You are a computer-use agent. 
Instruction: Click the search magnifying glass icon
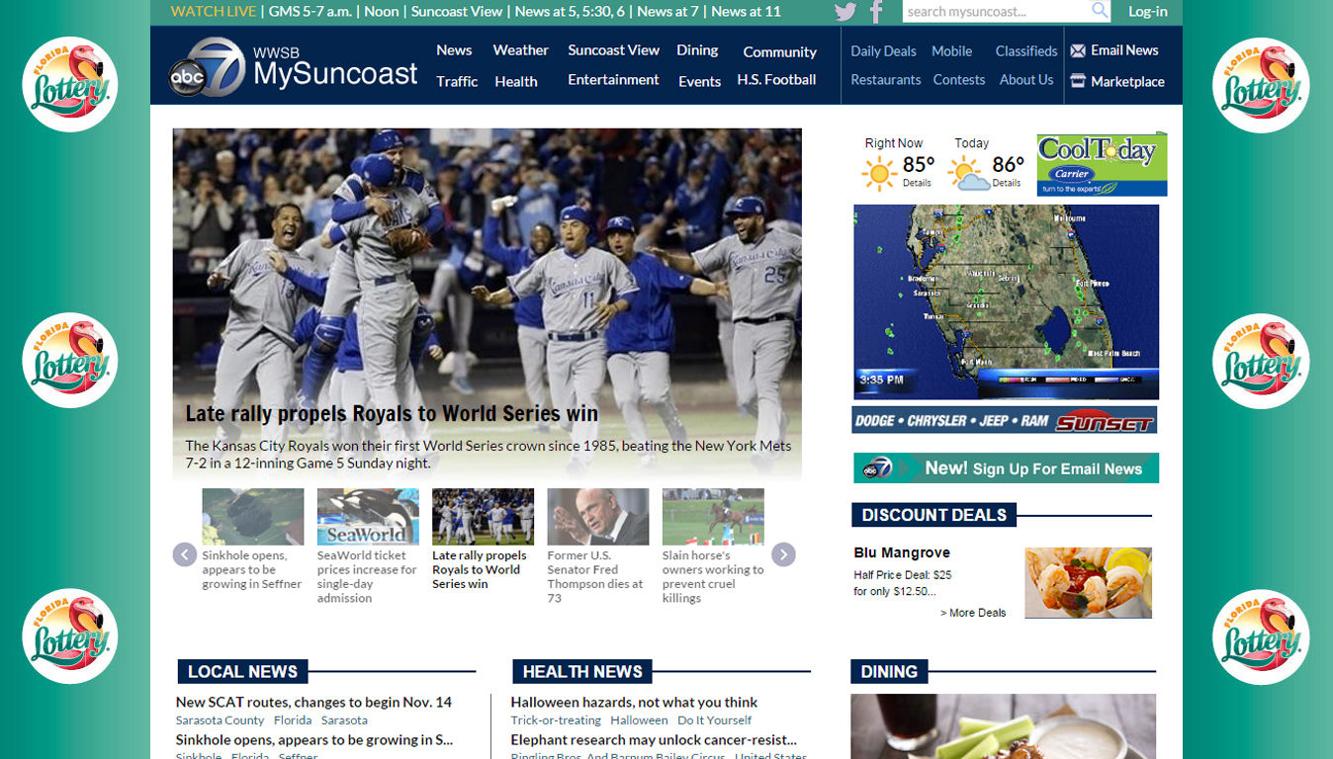point(1100,12)
